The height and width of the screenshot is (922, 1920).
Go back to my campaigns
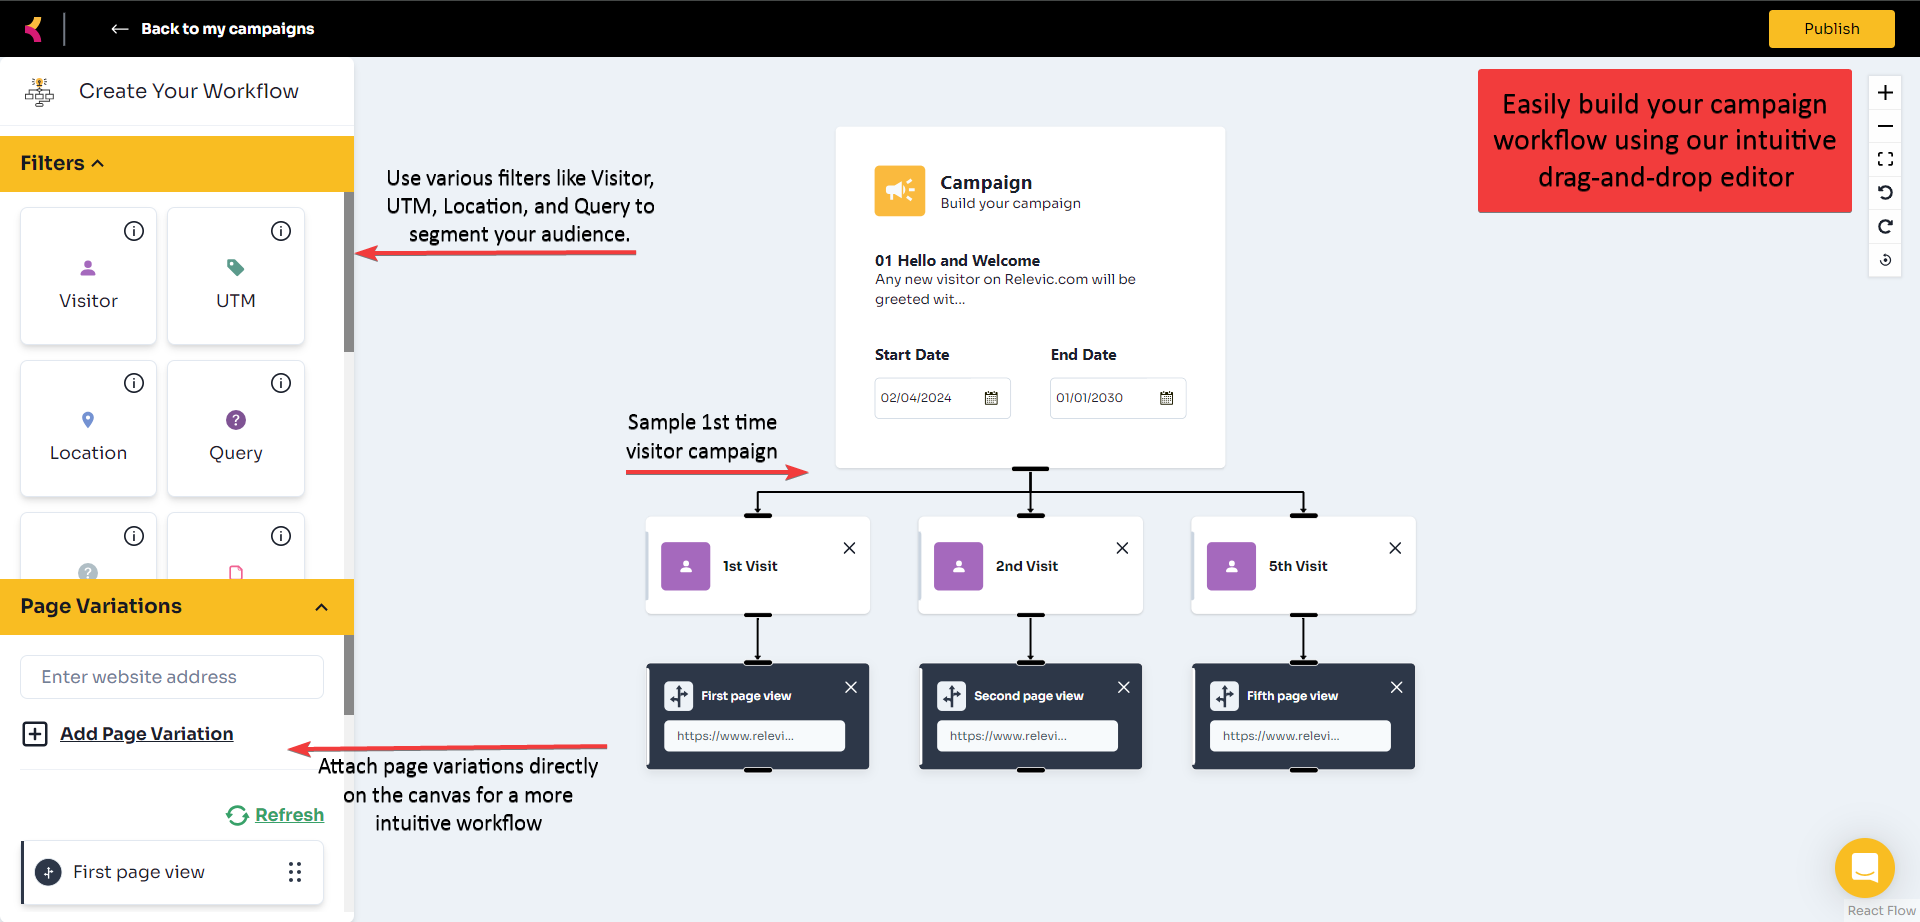click(213, 29)
